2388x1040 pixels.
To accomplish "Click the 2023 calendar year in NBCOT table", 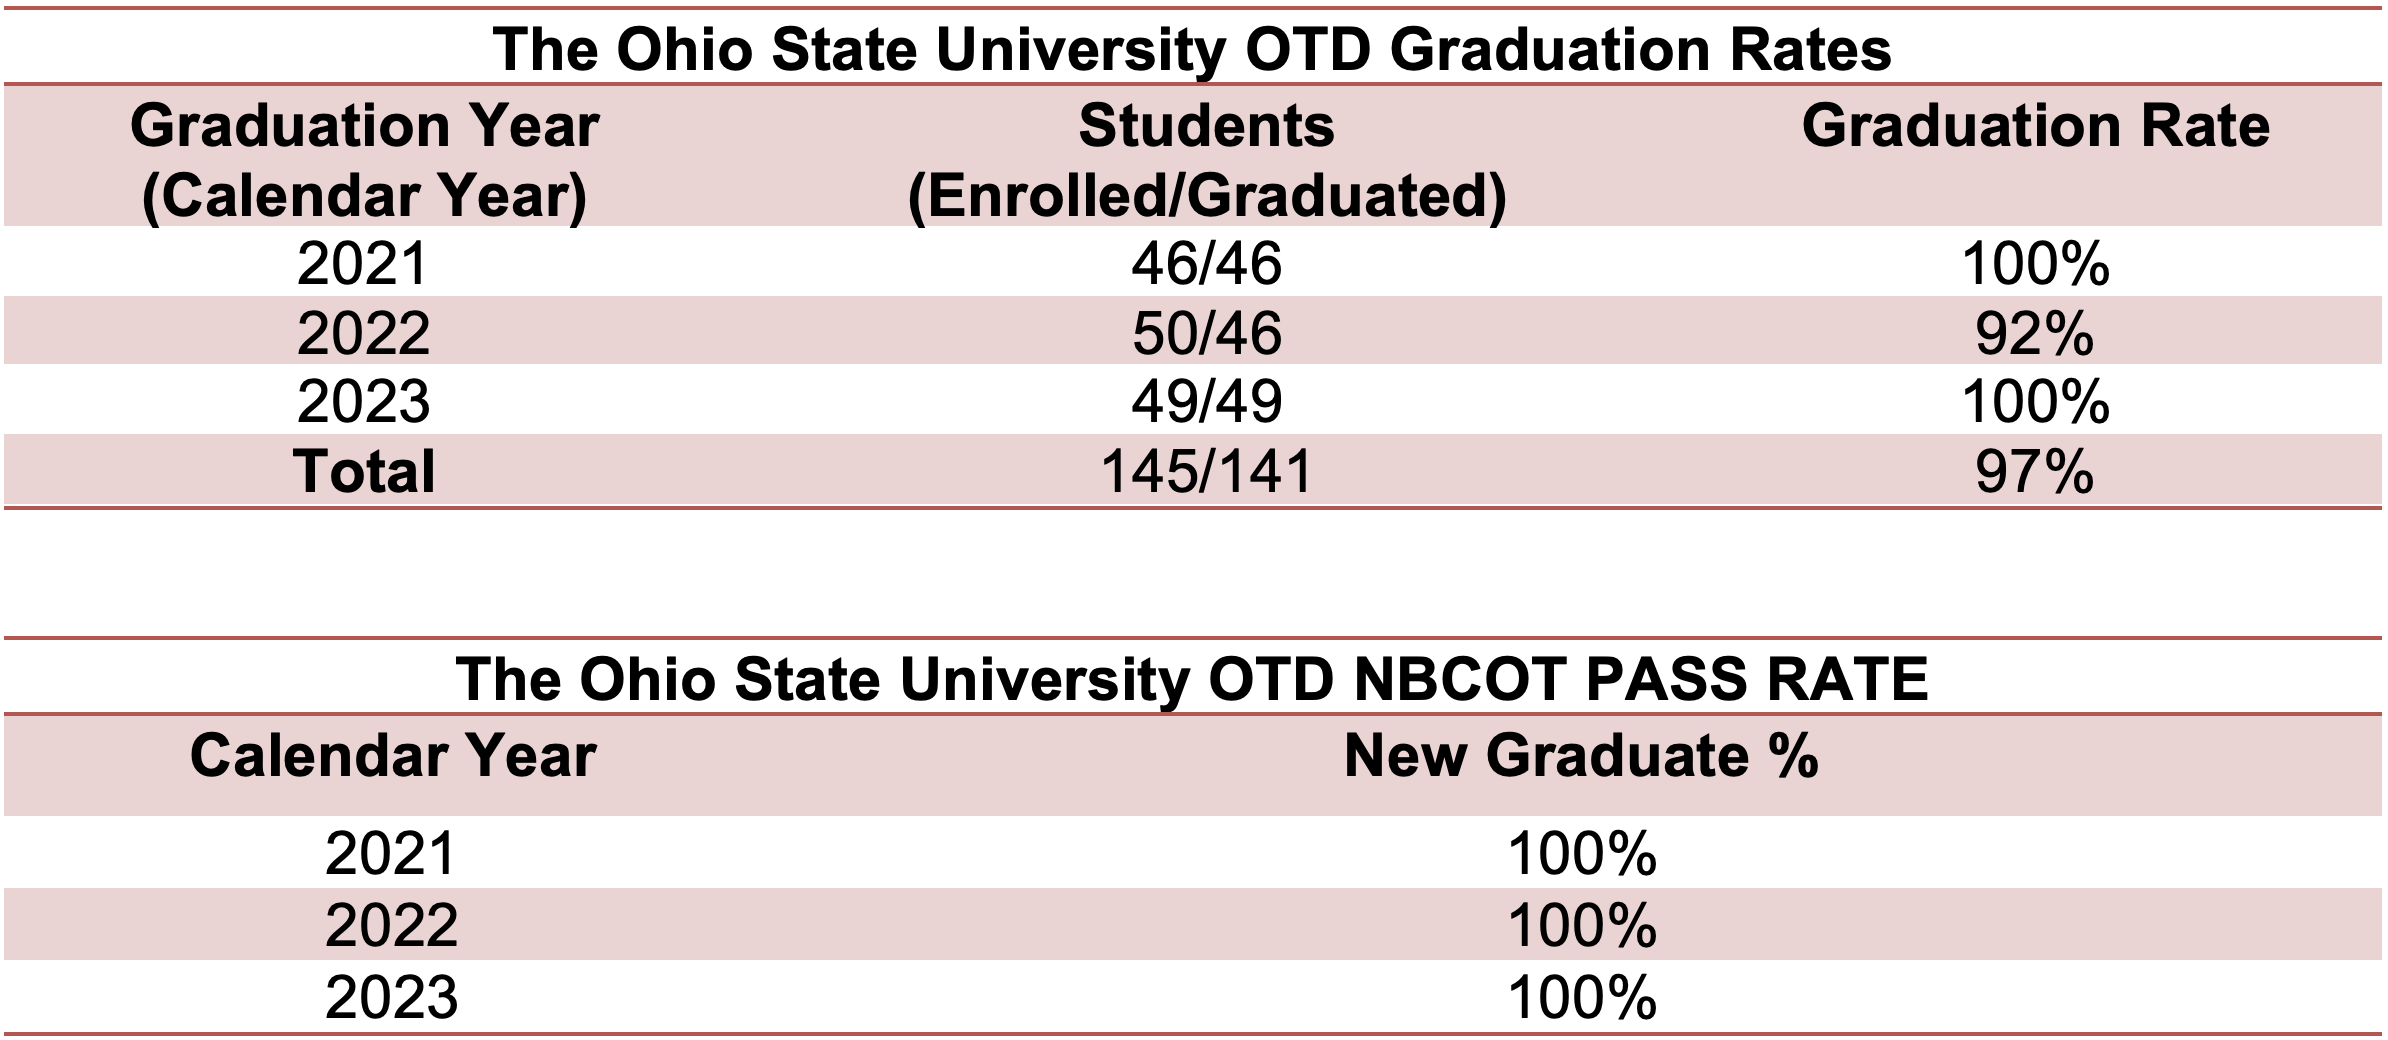I will click(x=392, y=997).
